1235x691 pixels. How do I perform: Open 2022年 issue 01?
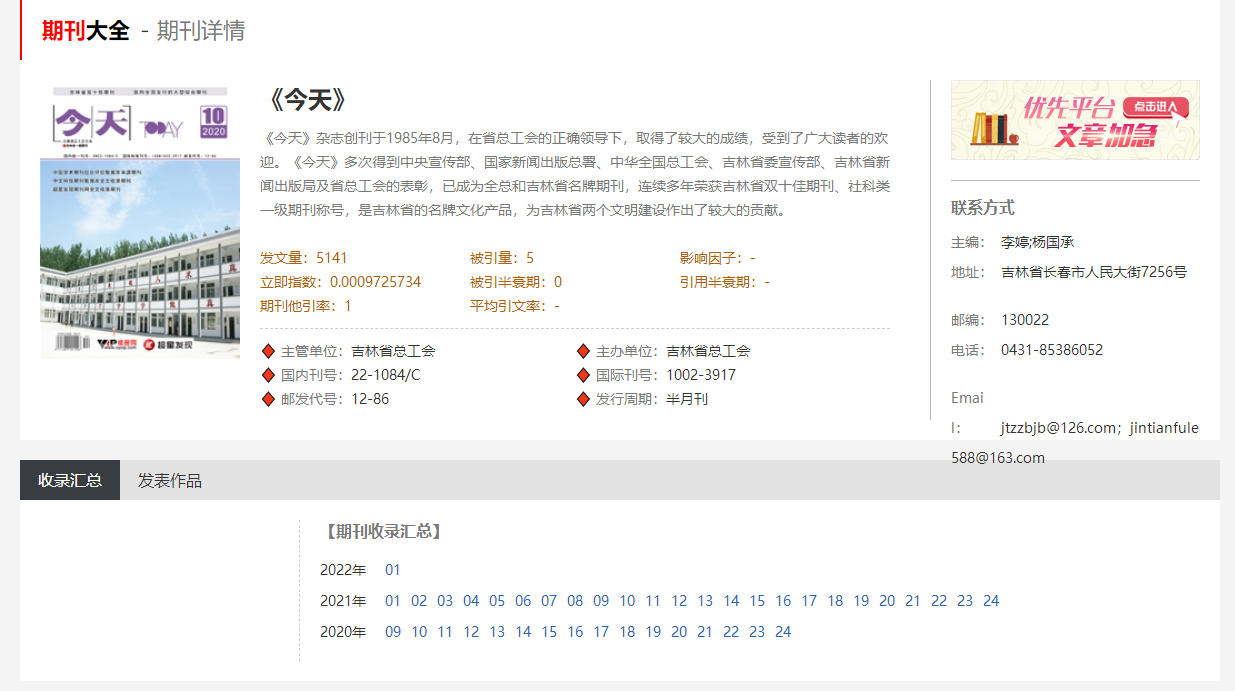pos(393,570)
